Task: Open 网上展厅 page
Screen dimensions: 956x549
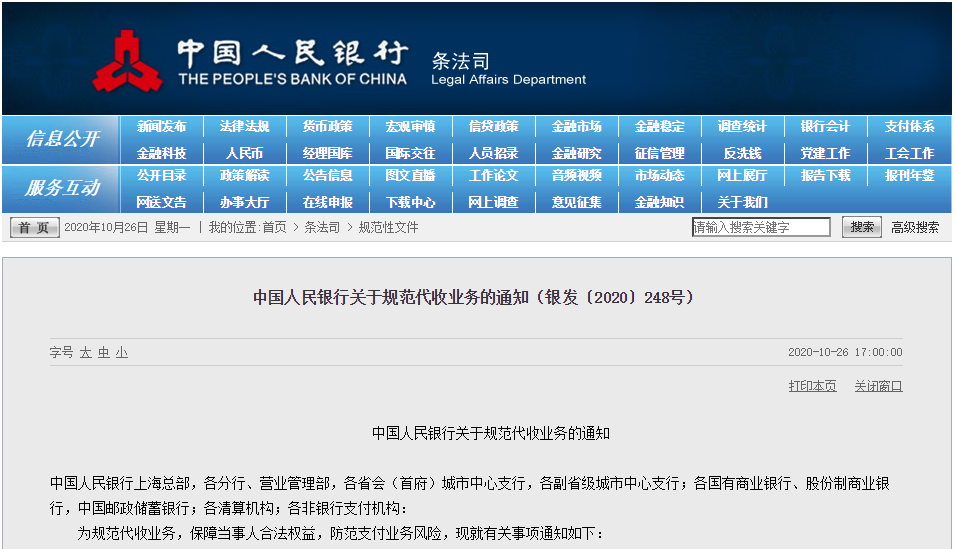Action: [x=742, y=175]
